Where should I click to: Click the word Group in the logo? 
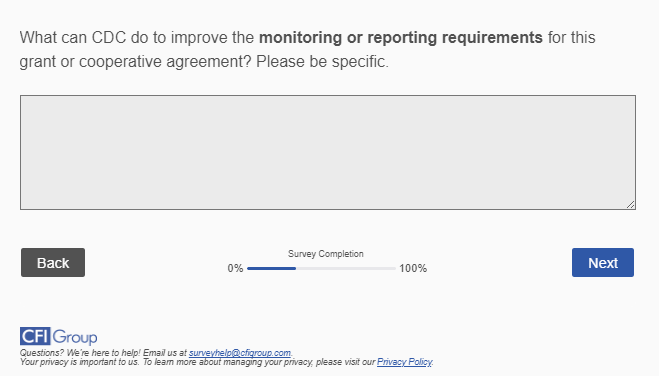pyautogui.click(x=75, y=337)
